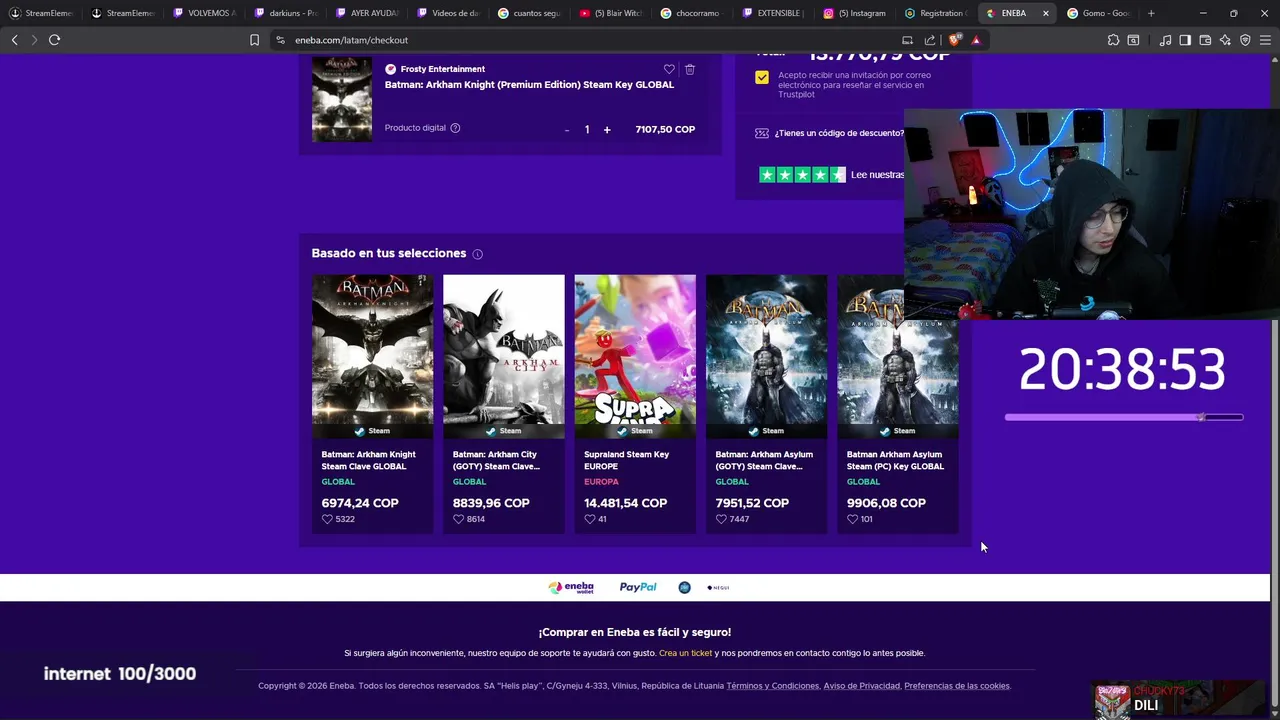Open the Extensions puzzle icon
Image resolution: width=1280 pixels, height=720 pixels.
1113,40
